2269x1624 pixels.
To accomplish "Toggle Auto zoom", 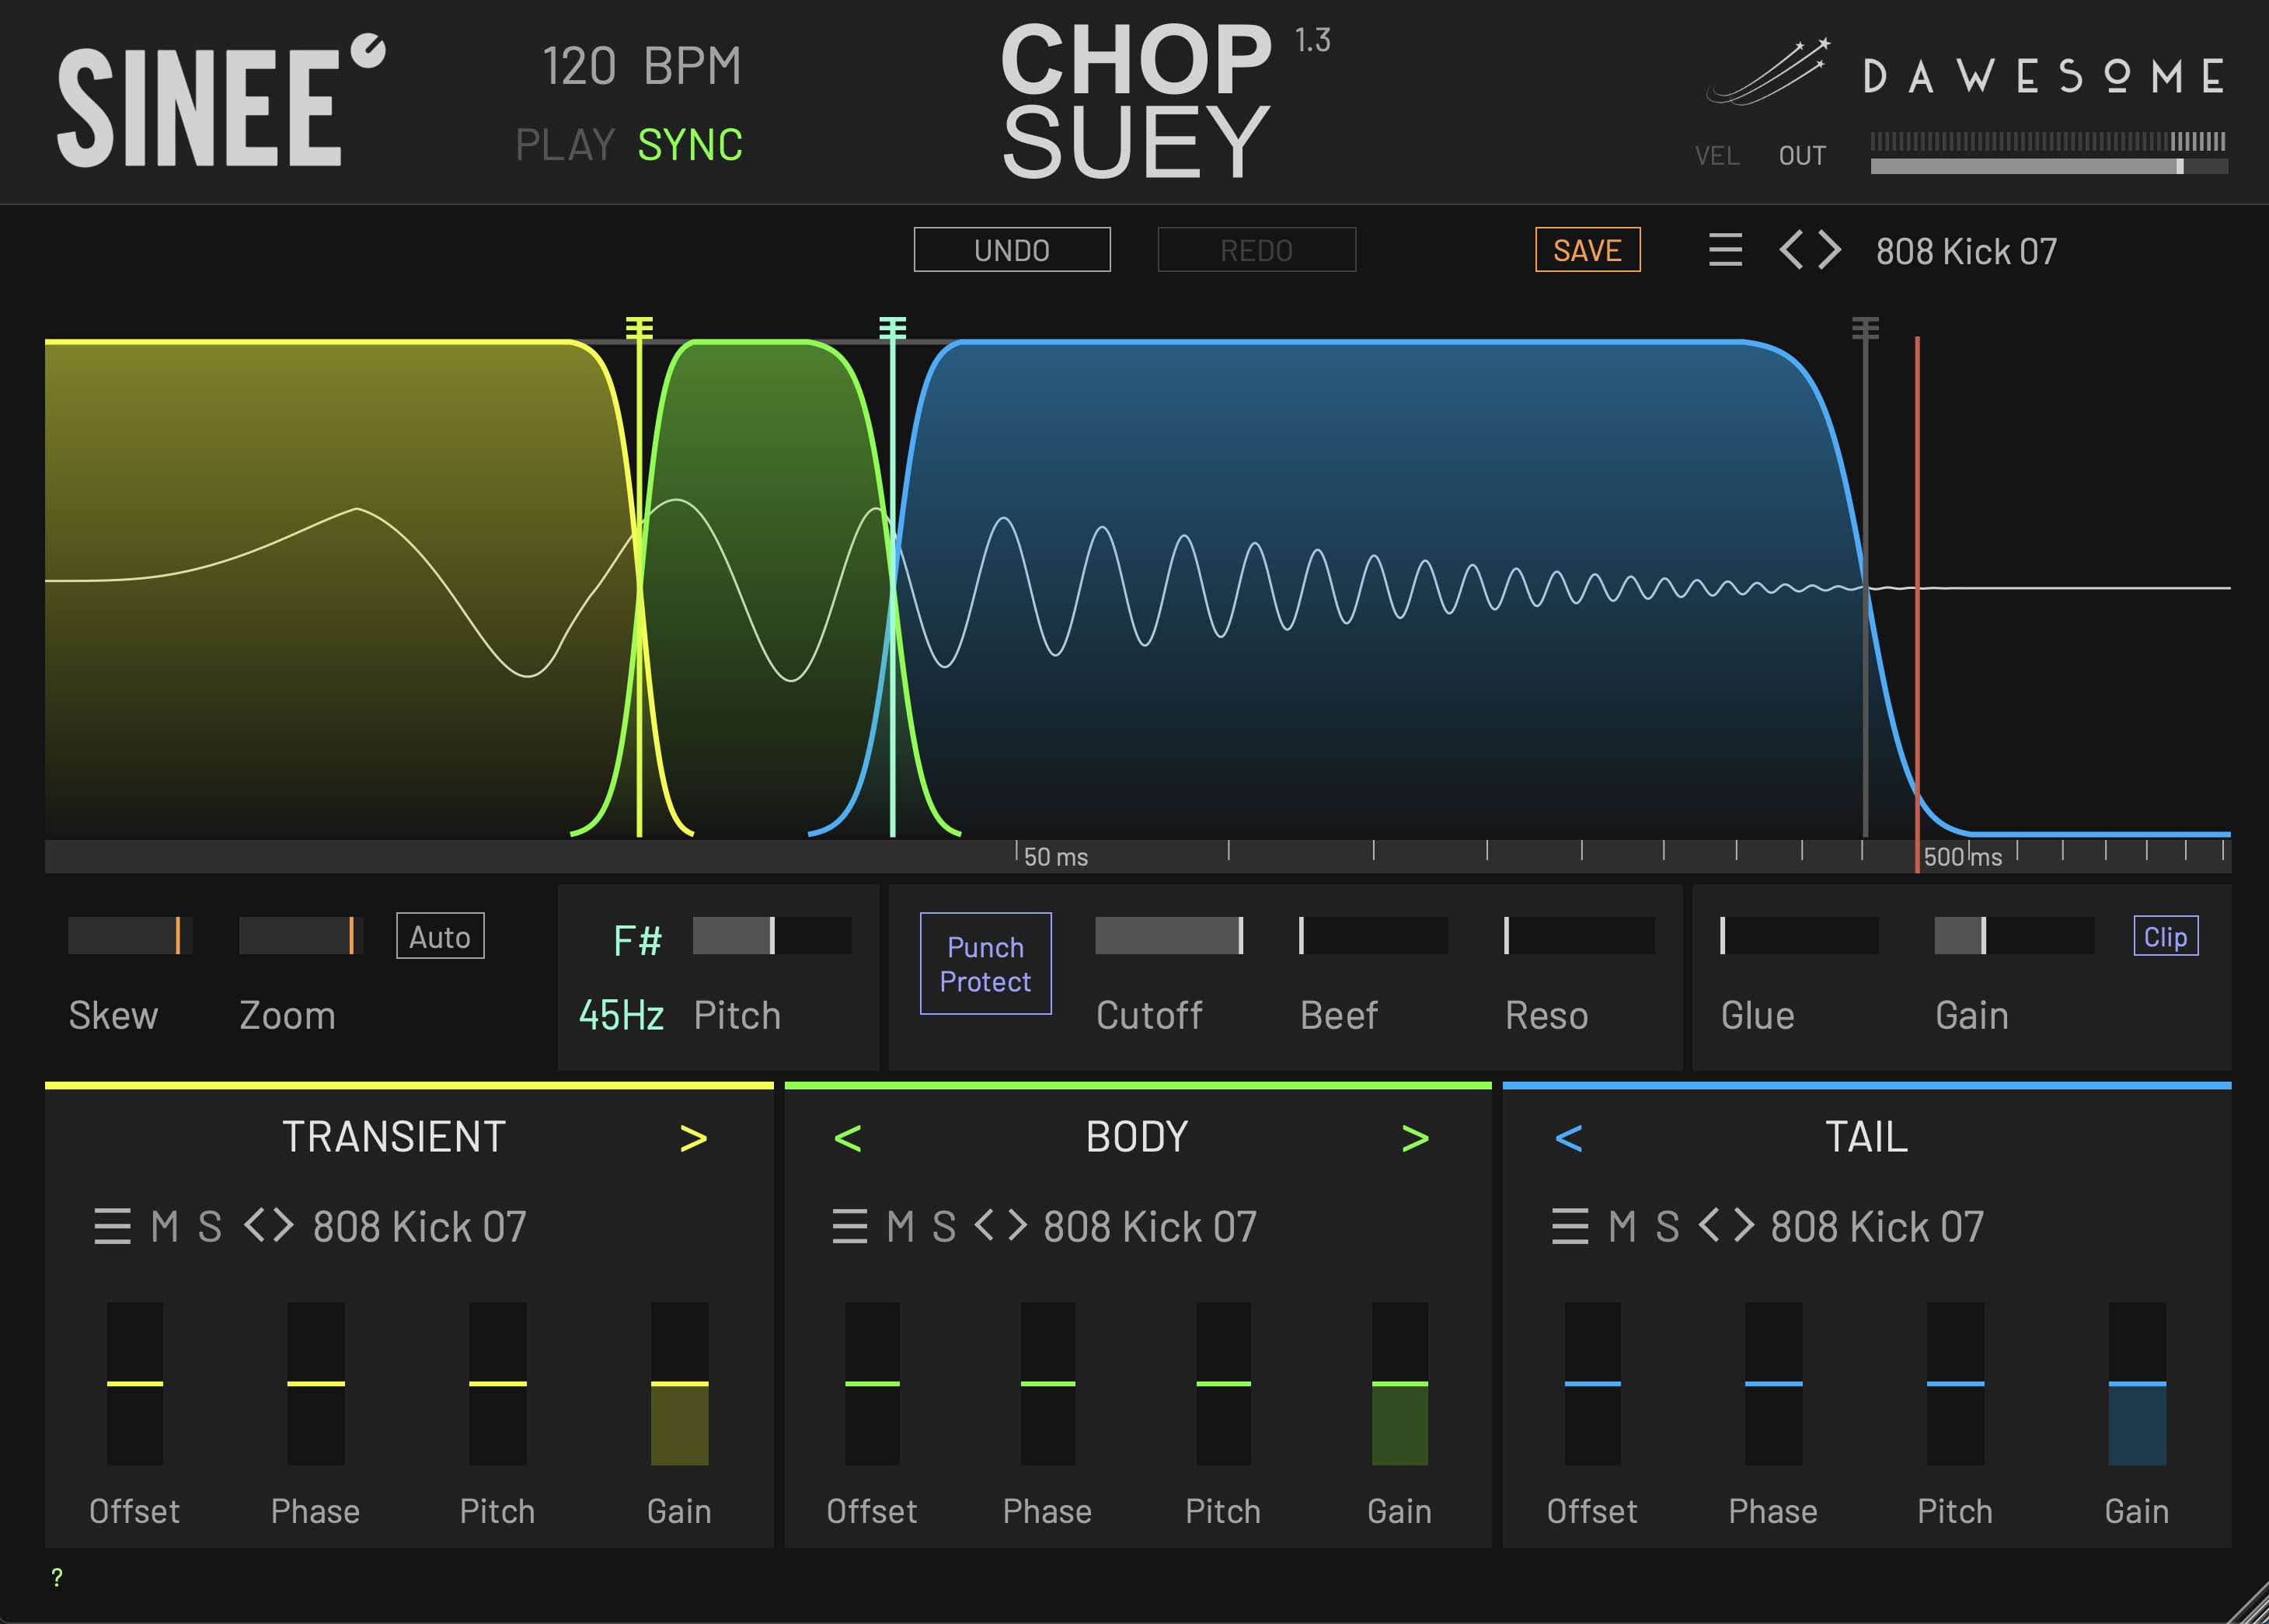I will point(440,936).
